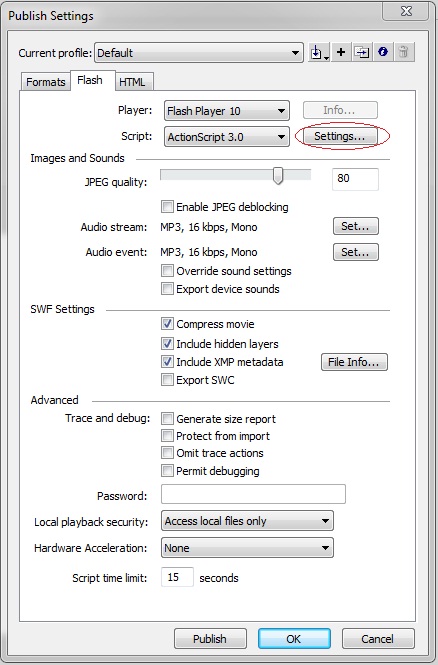
Task: Open Local playback security dropdown
Action: tap(247, 521)
